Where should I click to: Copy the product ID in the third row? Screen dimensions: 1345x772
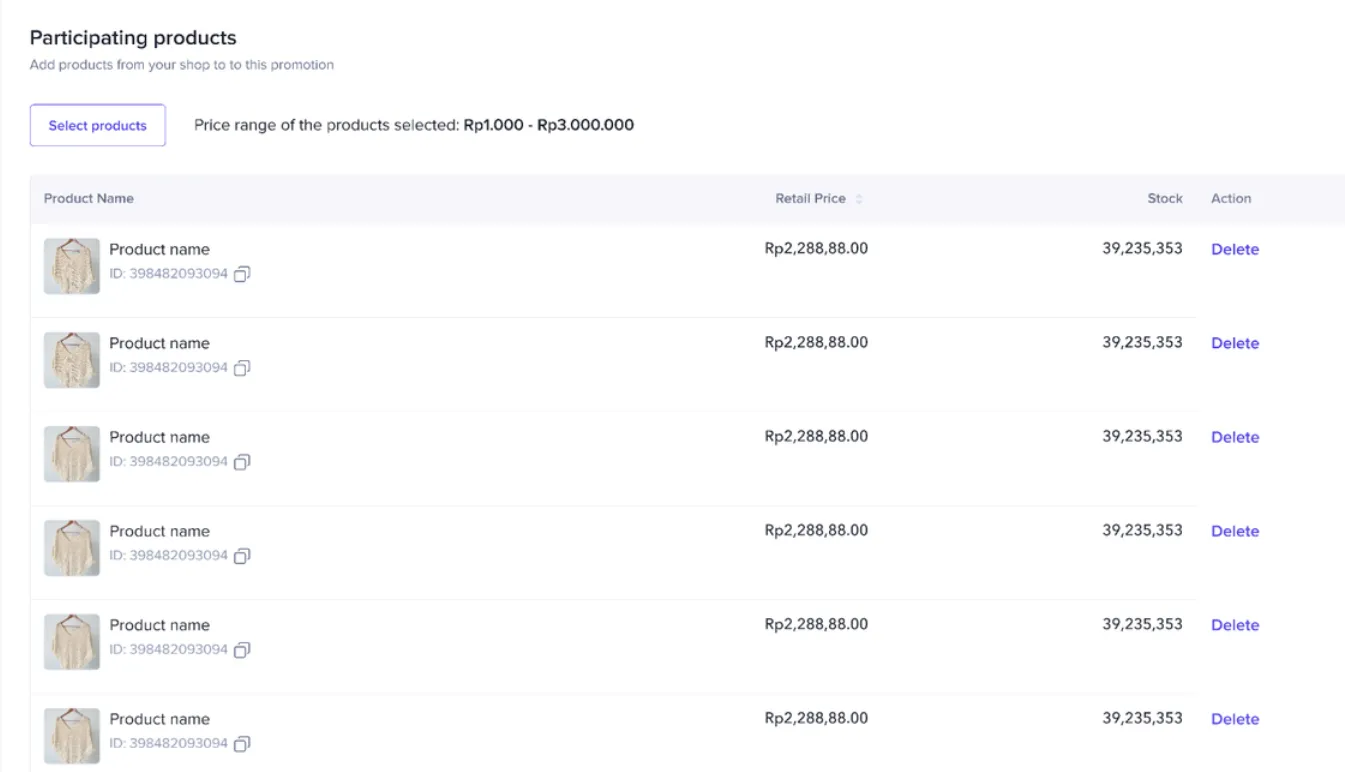[x=242, y=462]
